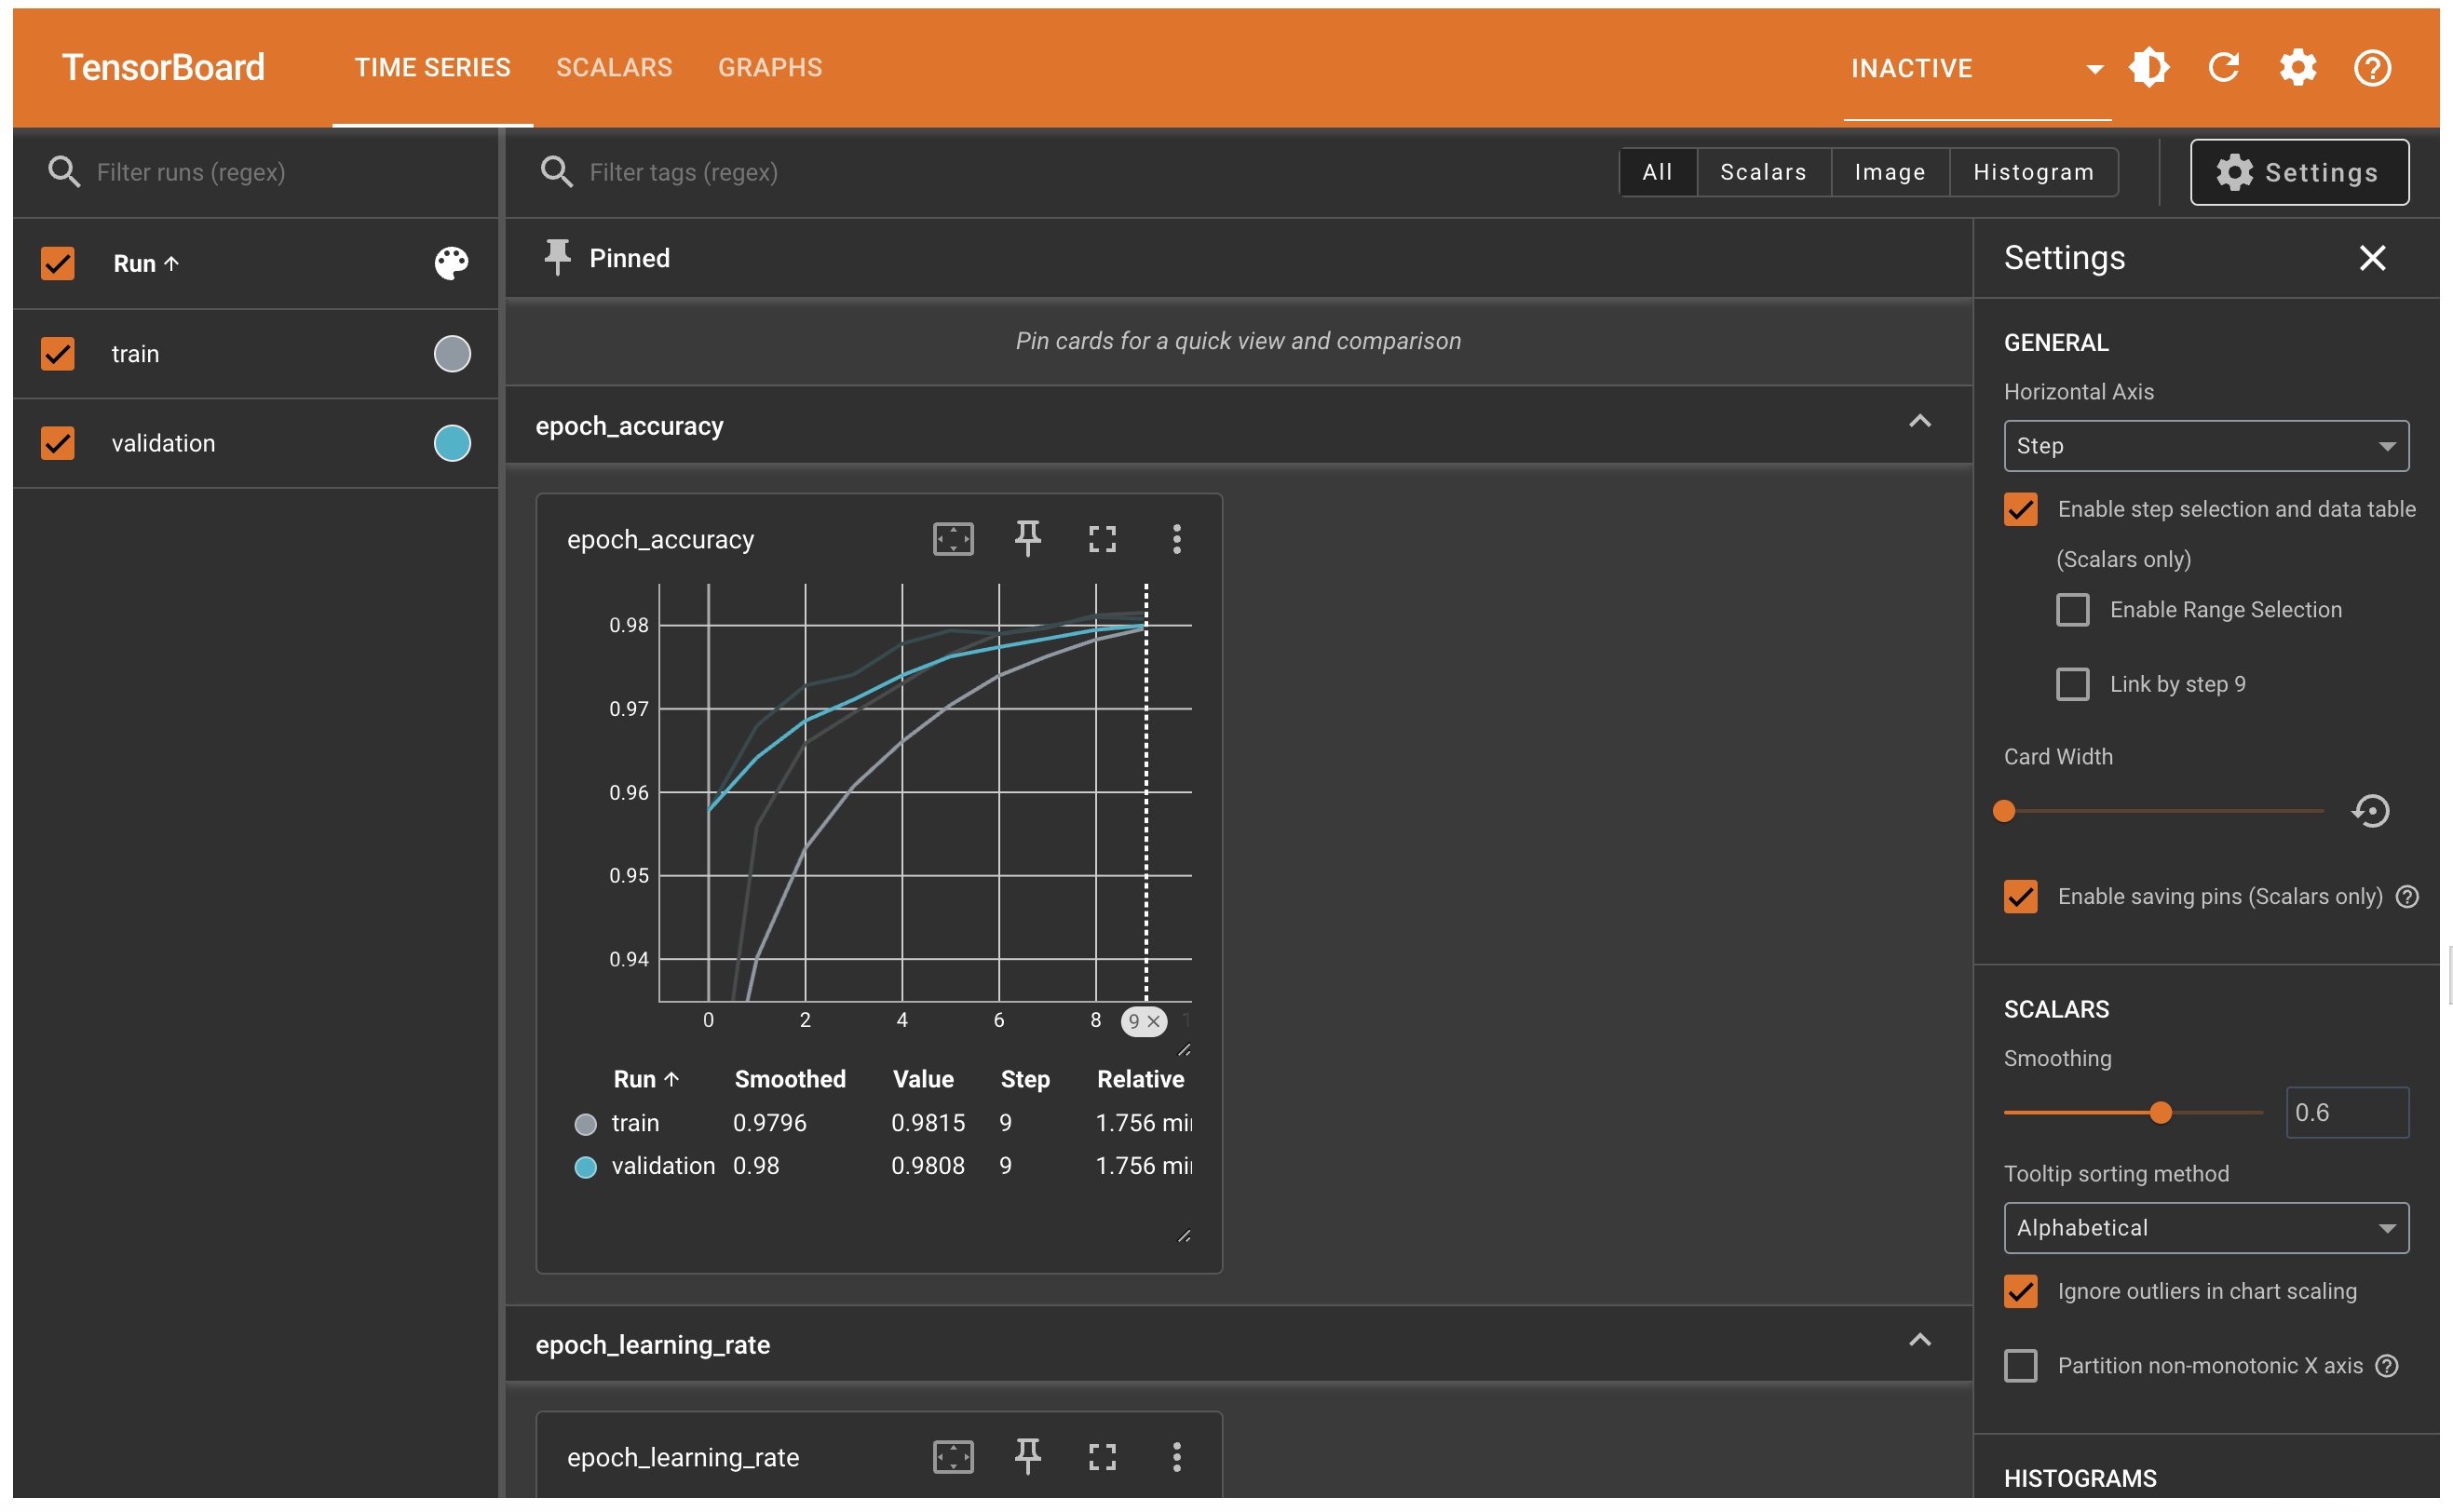The image size is (2453, 1512).
Task: Pin the epoch_accuracy card
Action: coord(1027,539)
